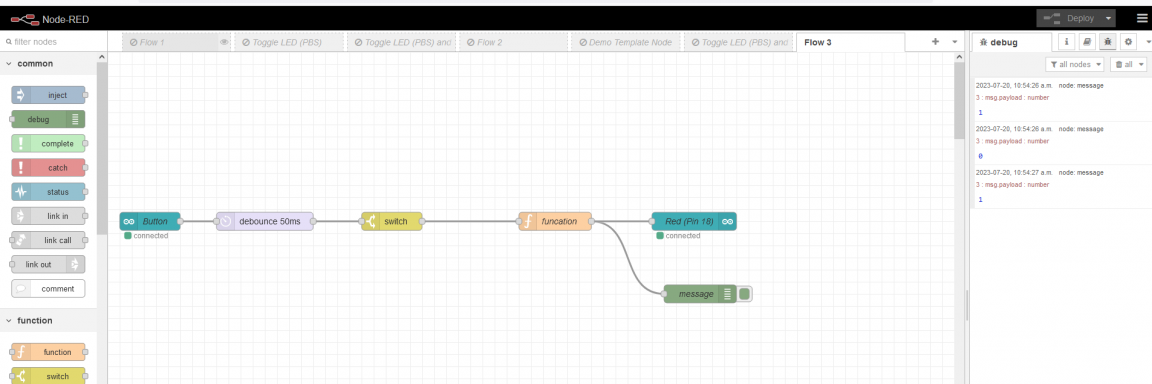Open the sidebar info tab icon
1152x384 pixels.
click(x=1066, y=42)
